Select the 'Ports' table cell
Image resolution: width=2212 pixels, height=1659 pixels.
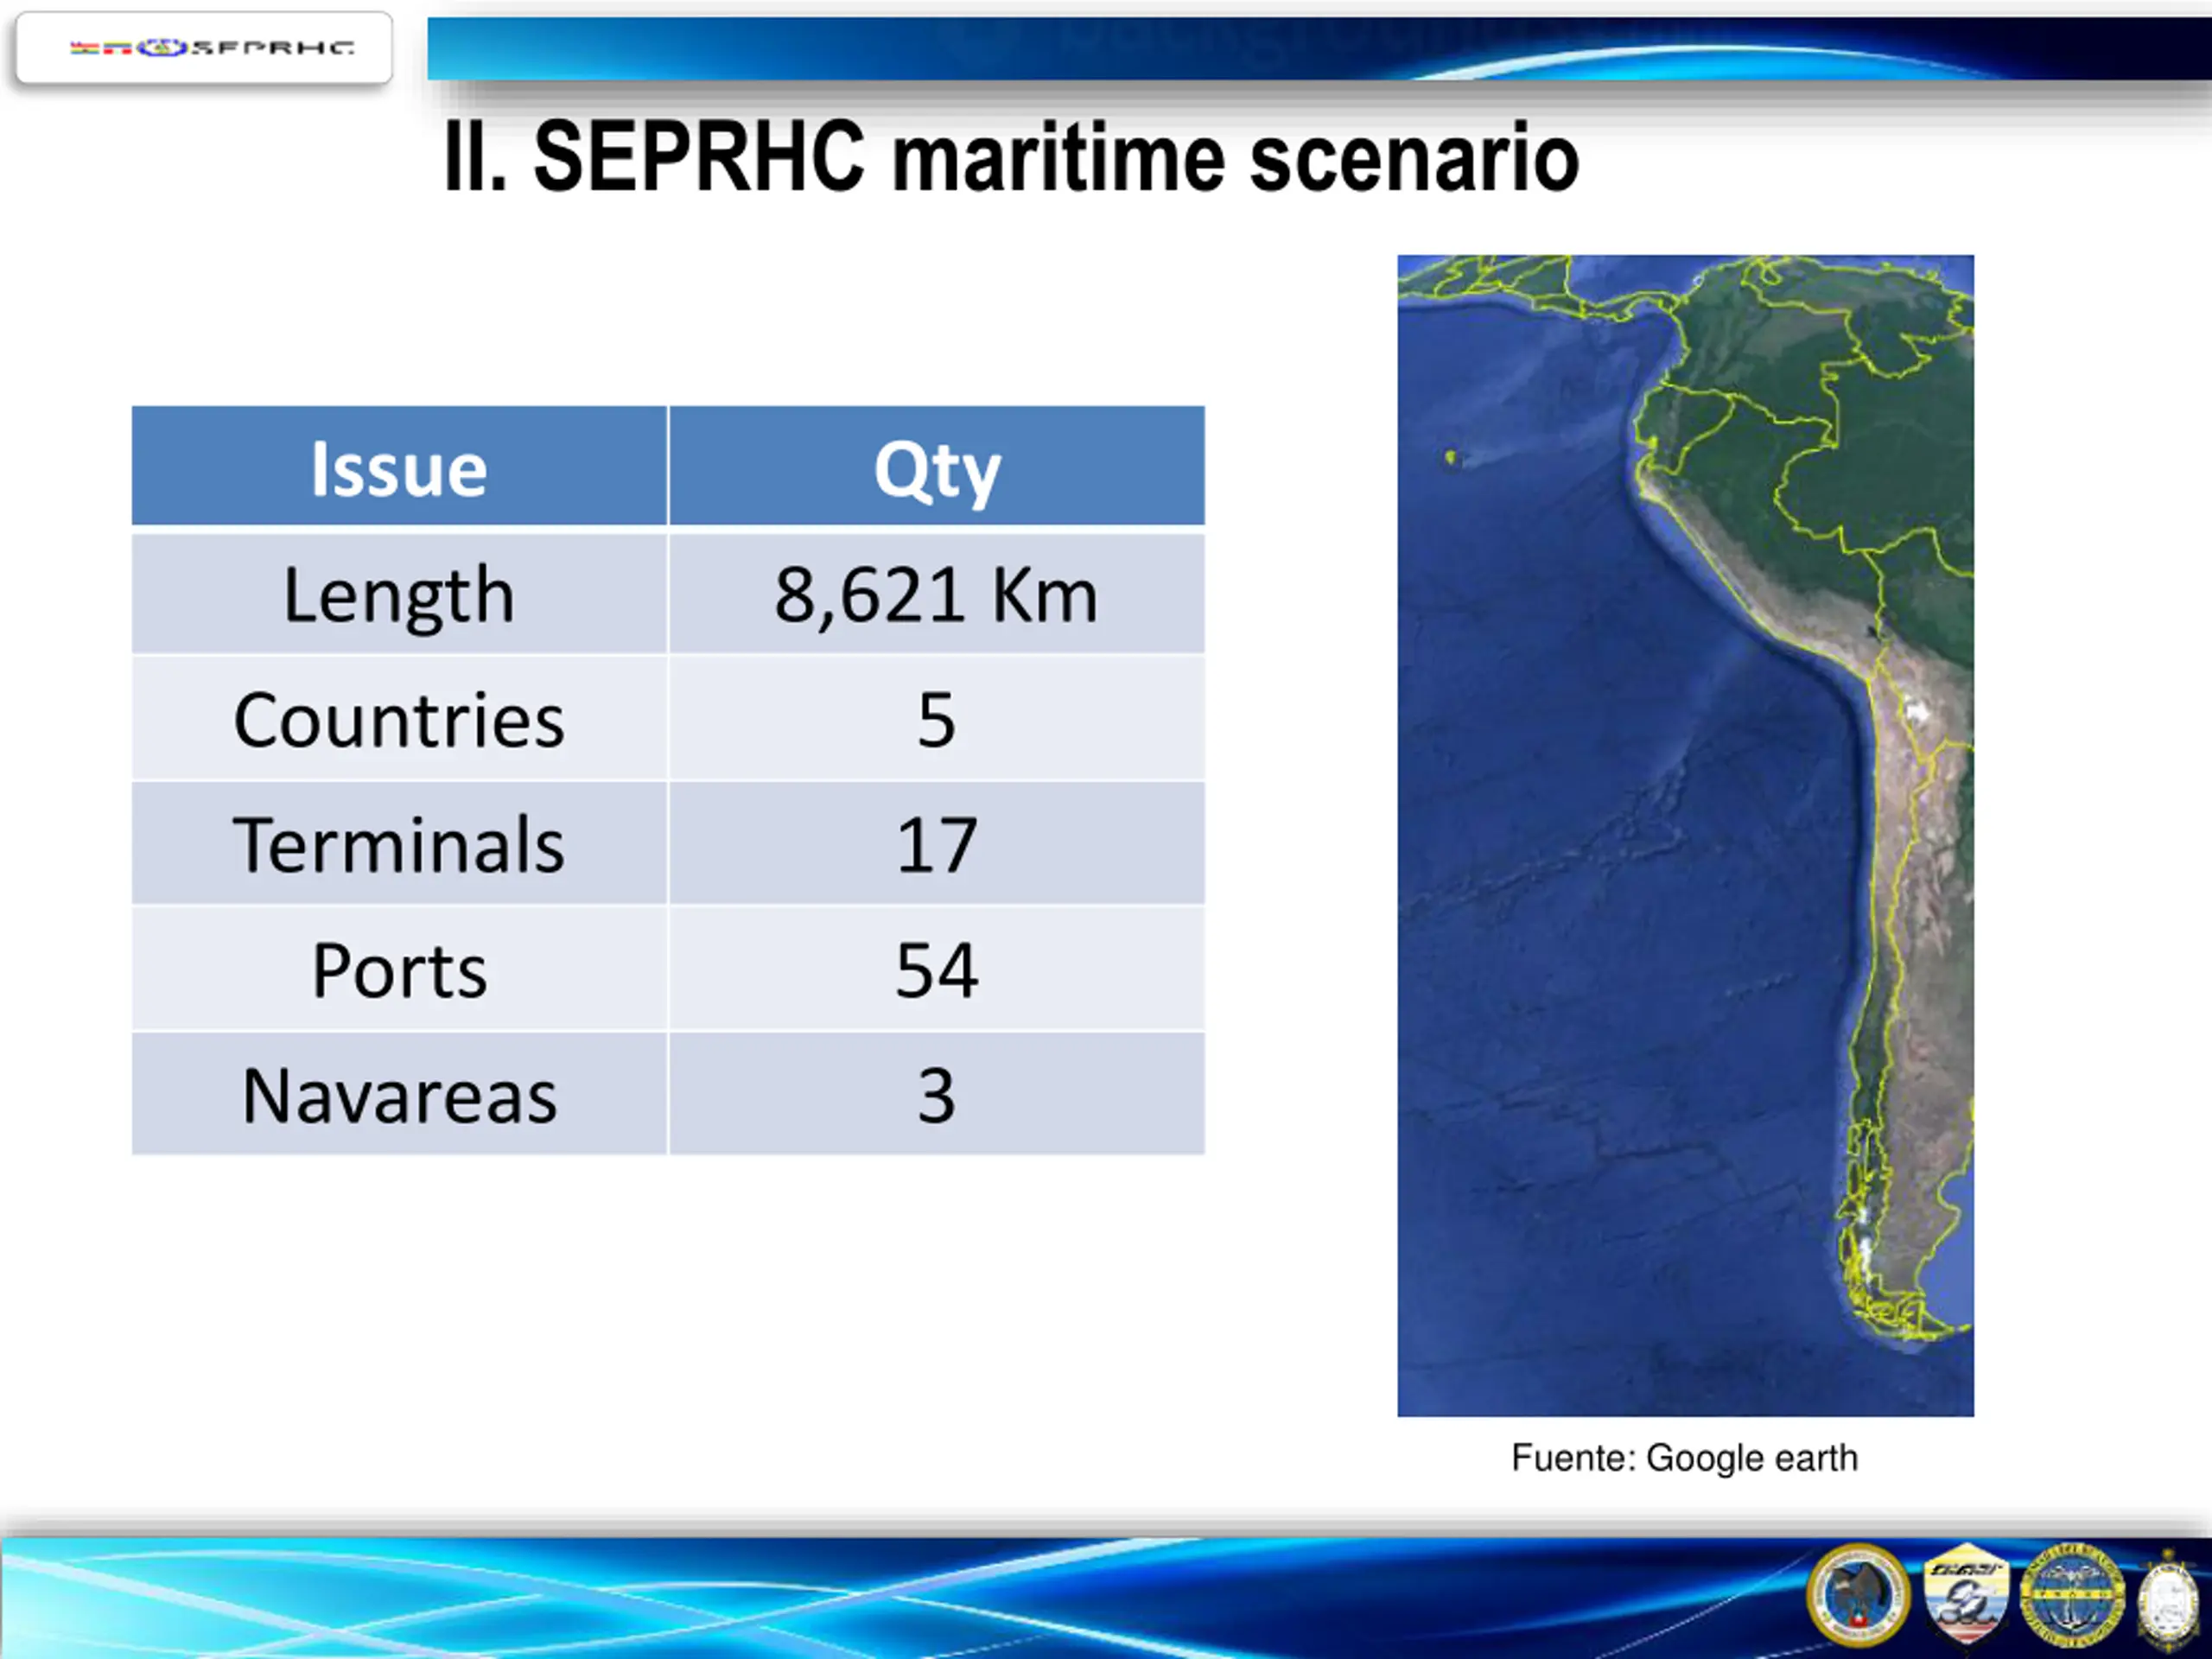coord(399,969)
